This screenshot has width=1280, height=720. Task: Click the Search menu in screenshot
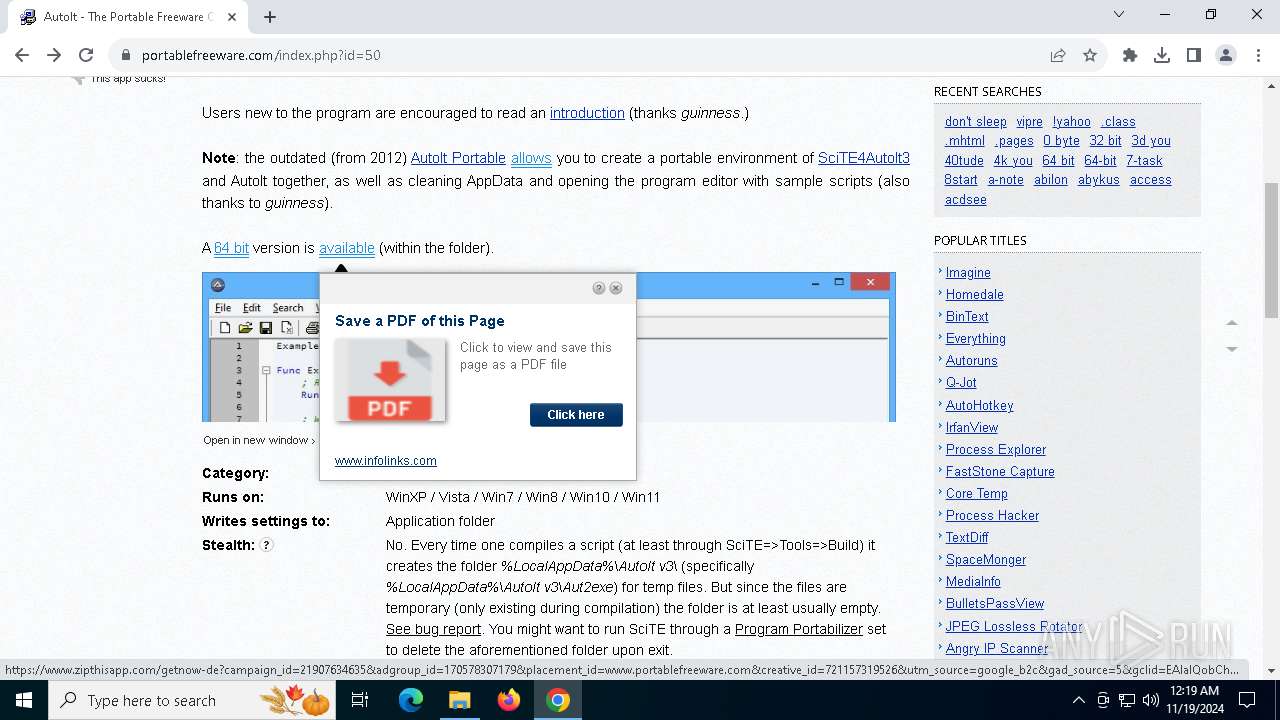tap(288, 308)
